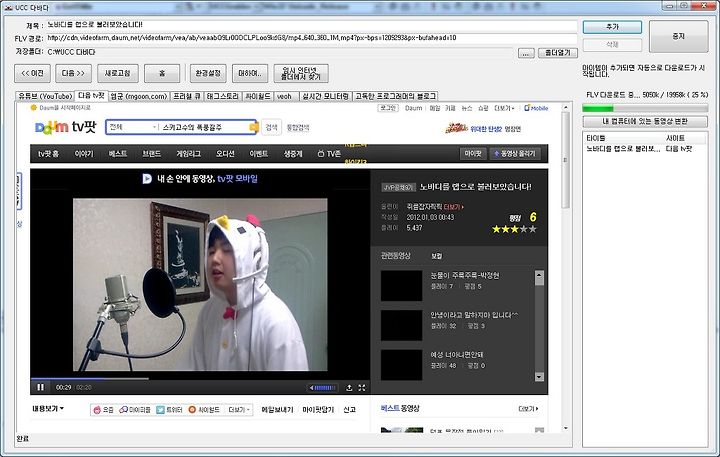The image size is (720, 457).
Task: Select the 노바디를 랩으로 download list row
Action: [x=645, y=149]
